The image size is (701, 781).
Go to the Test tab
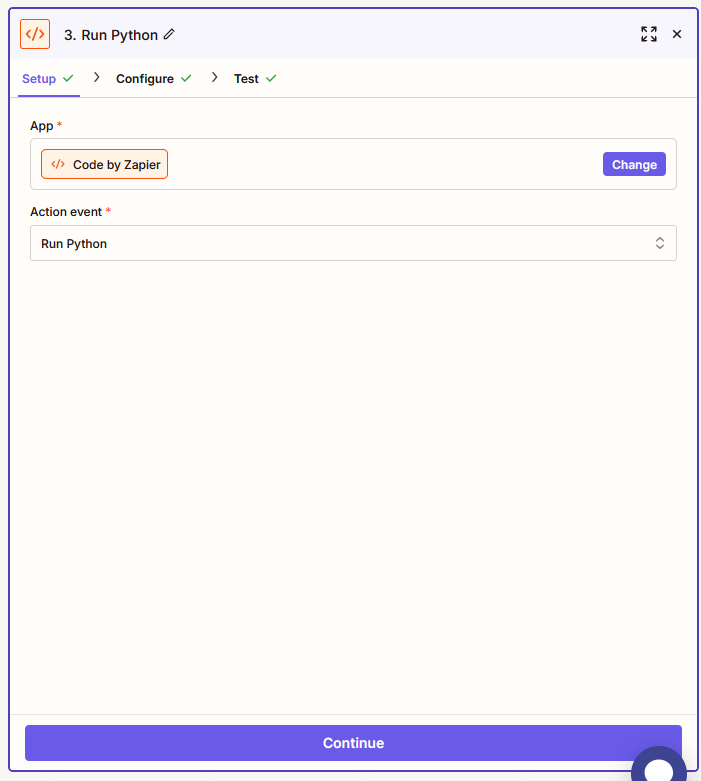coord(255,79)
